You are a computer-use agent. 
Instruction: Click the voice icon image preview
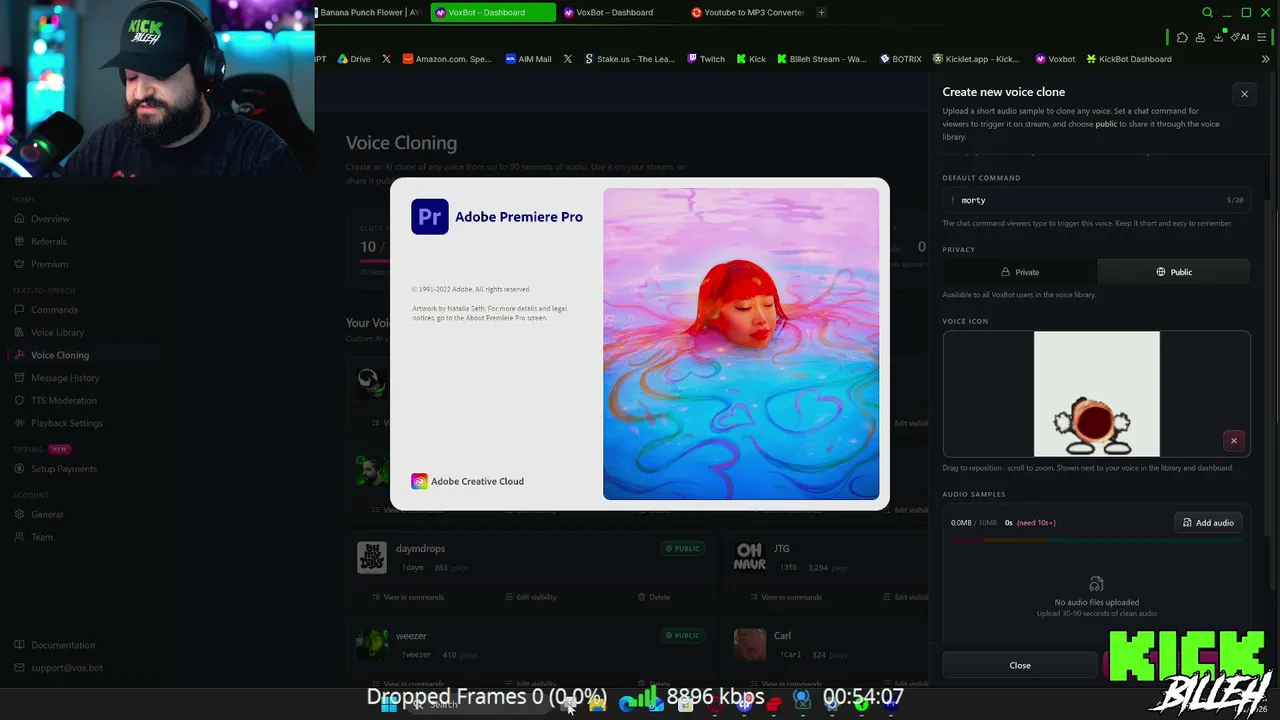tap(1096, 394)
